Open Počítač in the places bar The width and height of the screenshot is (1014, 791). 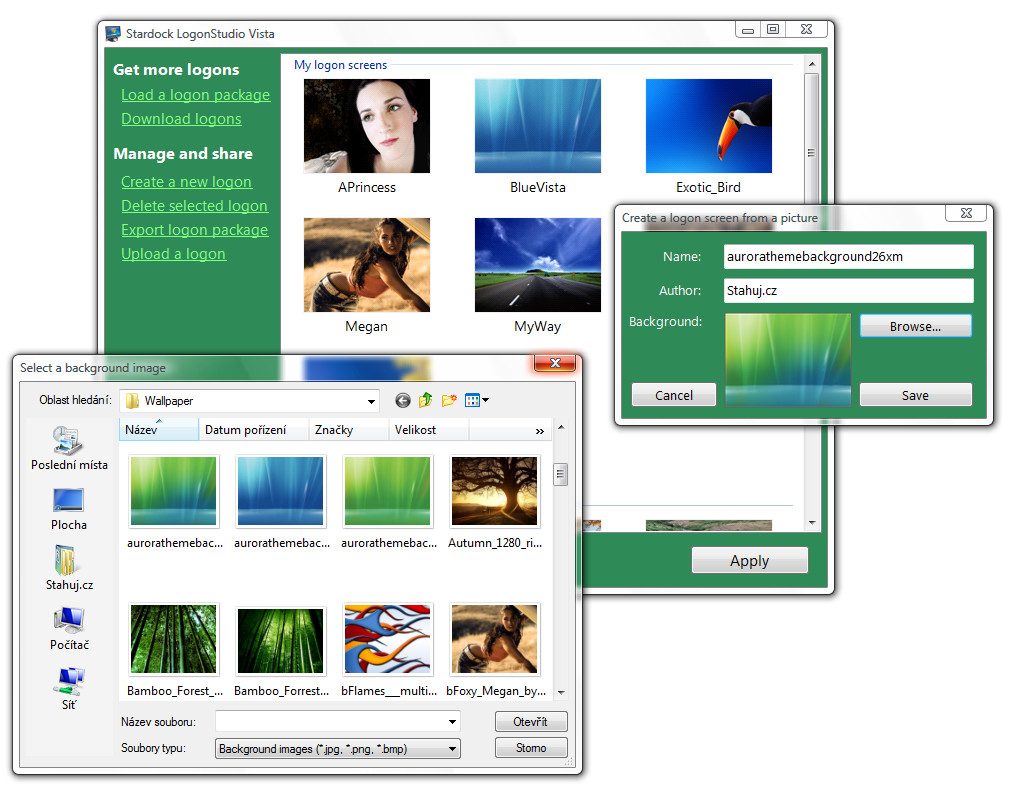click(69, 629)
